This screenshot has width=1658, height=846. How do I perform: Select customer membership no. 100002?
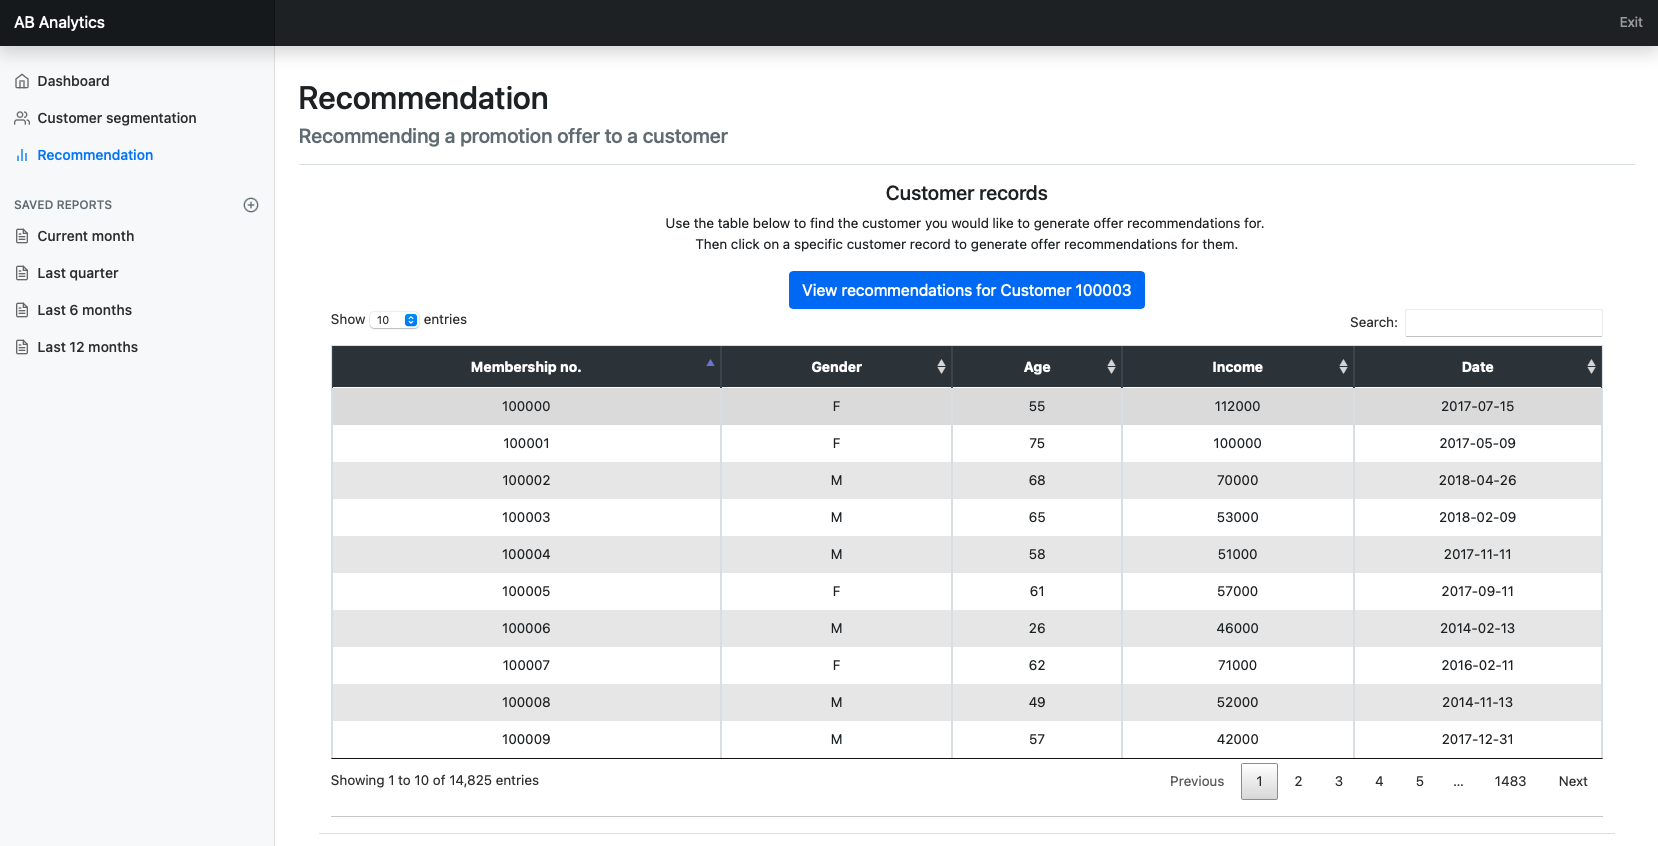(526, 480)
